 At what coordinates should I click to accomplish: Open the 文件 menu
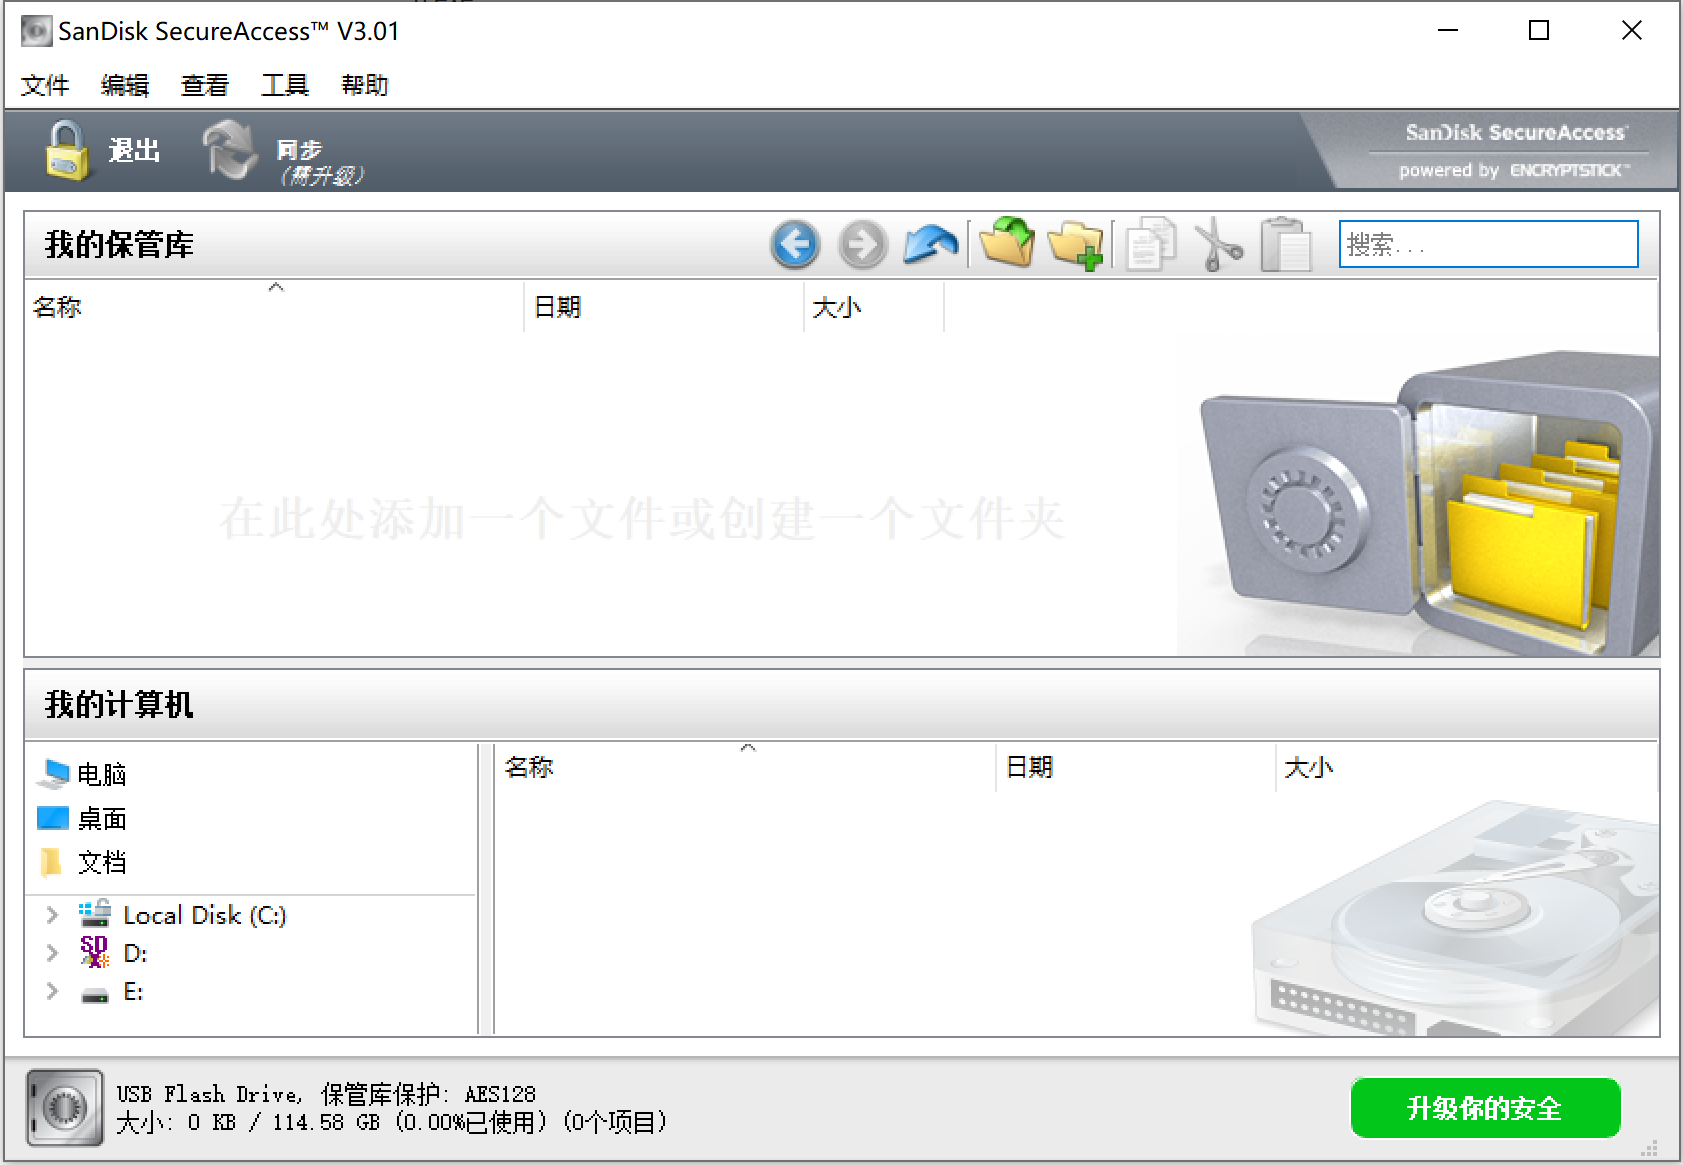point(45,85)
